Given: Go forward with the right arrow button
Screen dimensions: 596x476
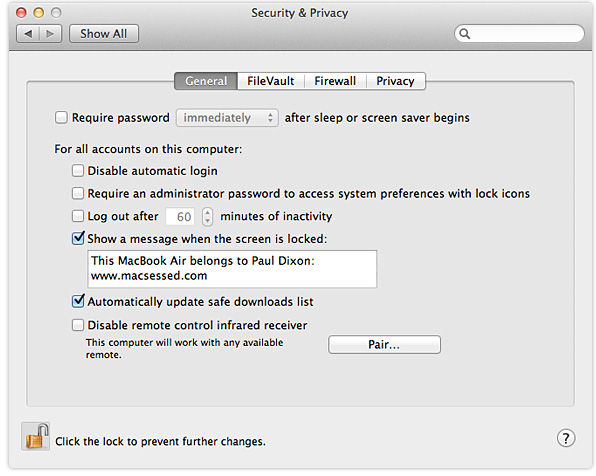Looking at the screenshot, I should coord(51,34).
